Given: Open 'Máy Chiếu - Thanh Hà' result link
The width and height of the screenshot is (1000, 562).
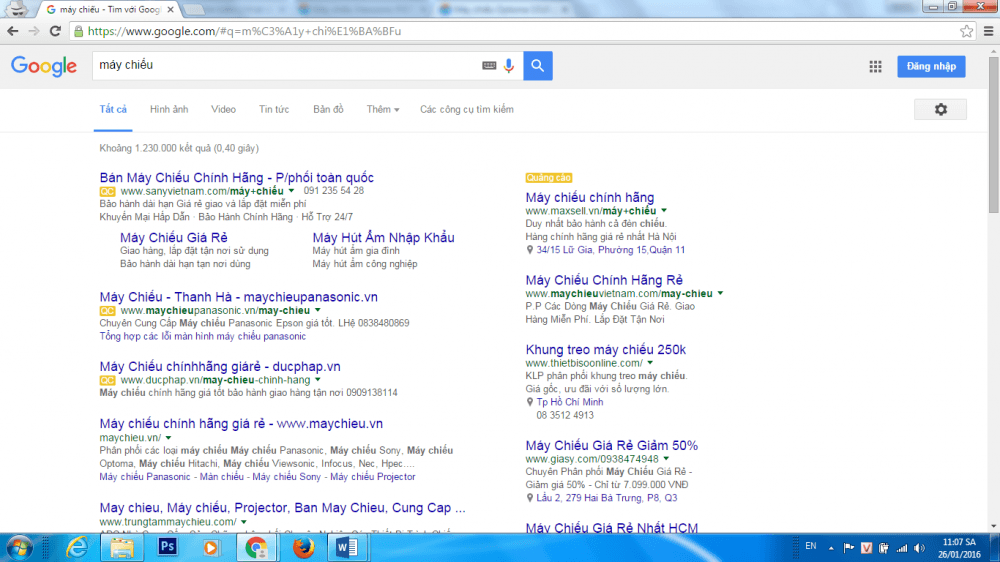Looking at the screenshot, I should [239, 297].
